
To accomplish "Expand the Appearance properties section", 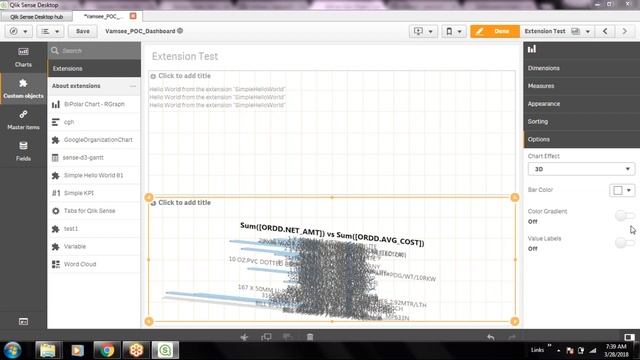I will point(582,104).
